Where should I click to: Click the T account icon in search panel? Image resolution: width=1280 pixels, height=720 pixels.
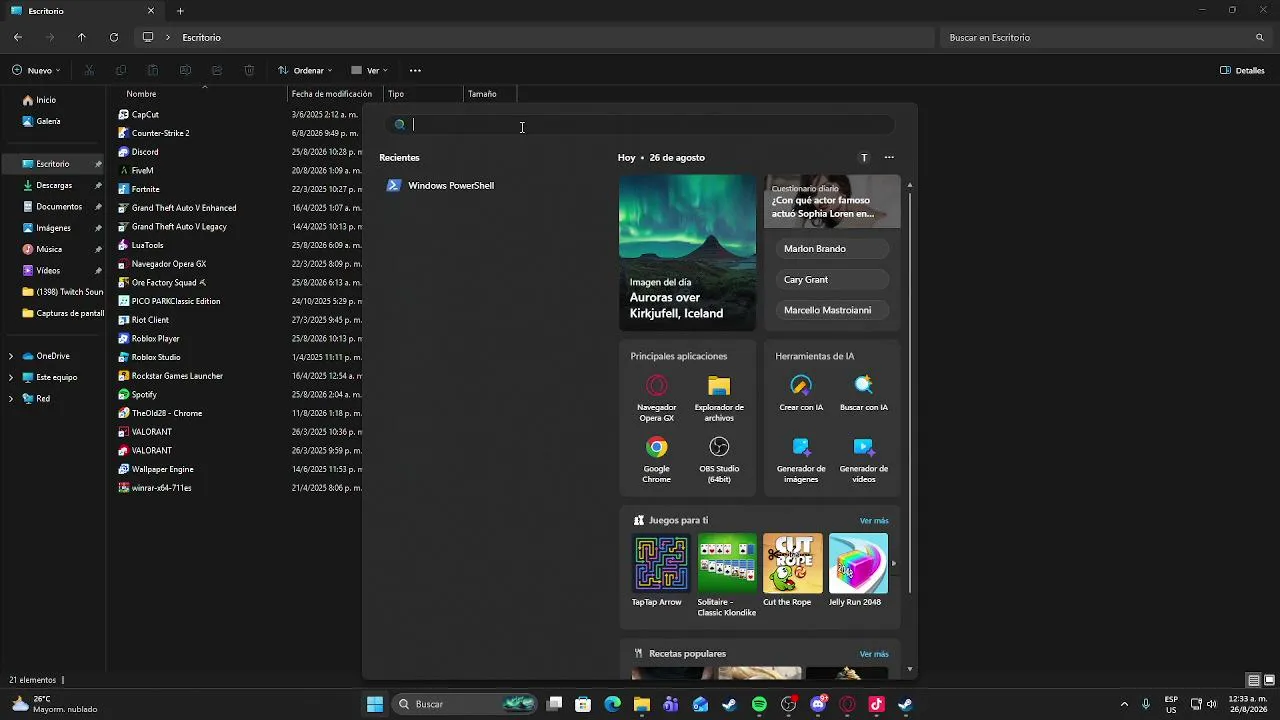(x=864, y=157)
